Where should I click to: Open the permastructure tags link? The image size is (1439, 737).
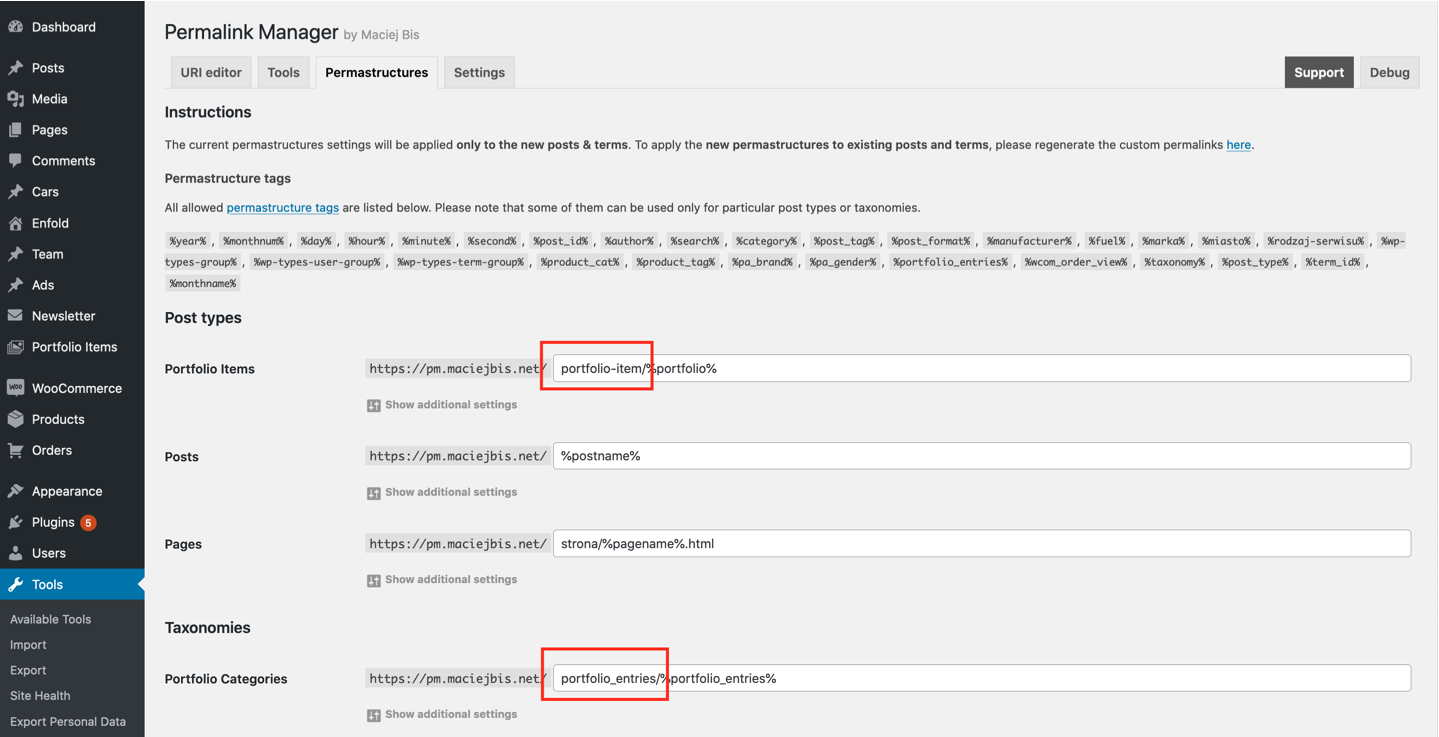(x=282, y=207)
